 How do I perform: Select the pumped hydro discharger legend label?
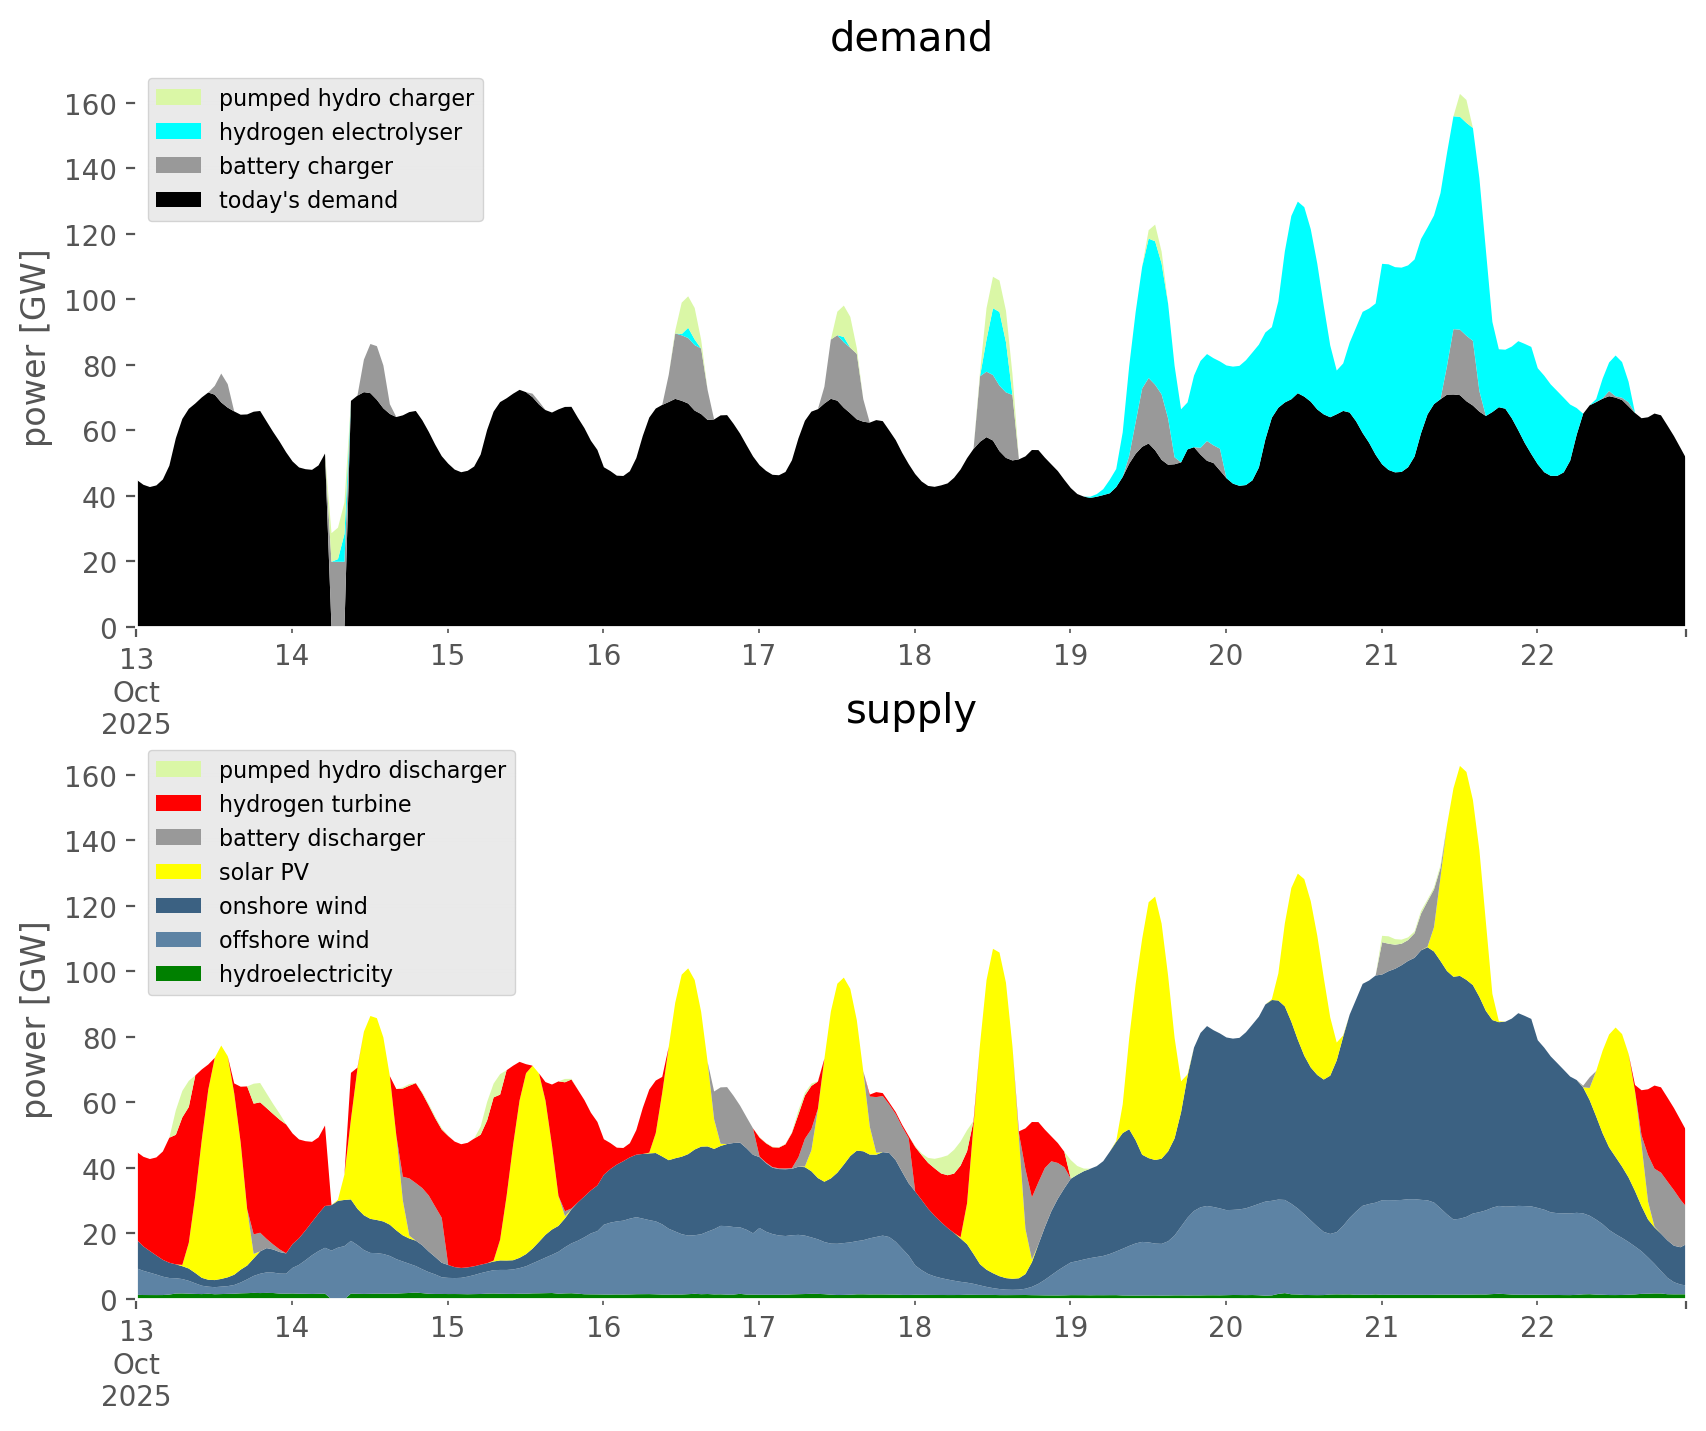[x=362, y=770]
